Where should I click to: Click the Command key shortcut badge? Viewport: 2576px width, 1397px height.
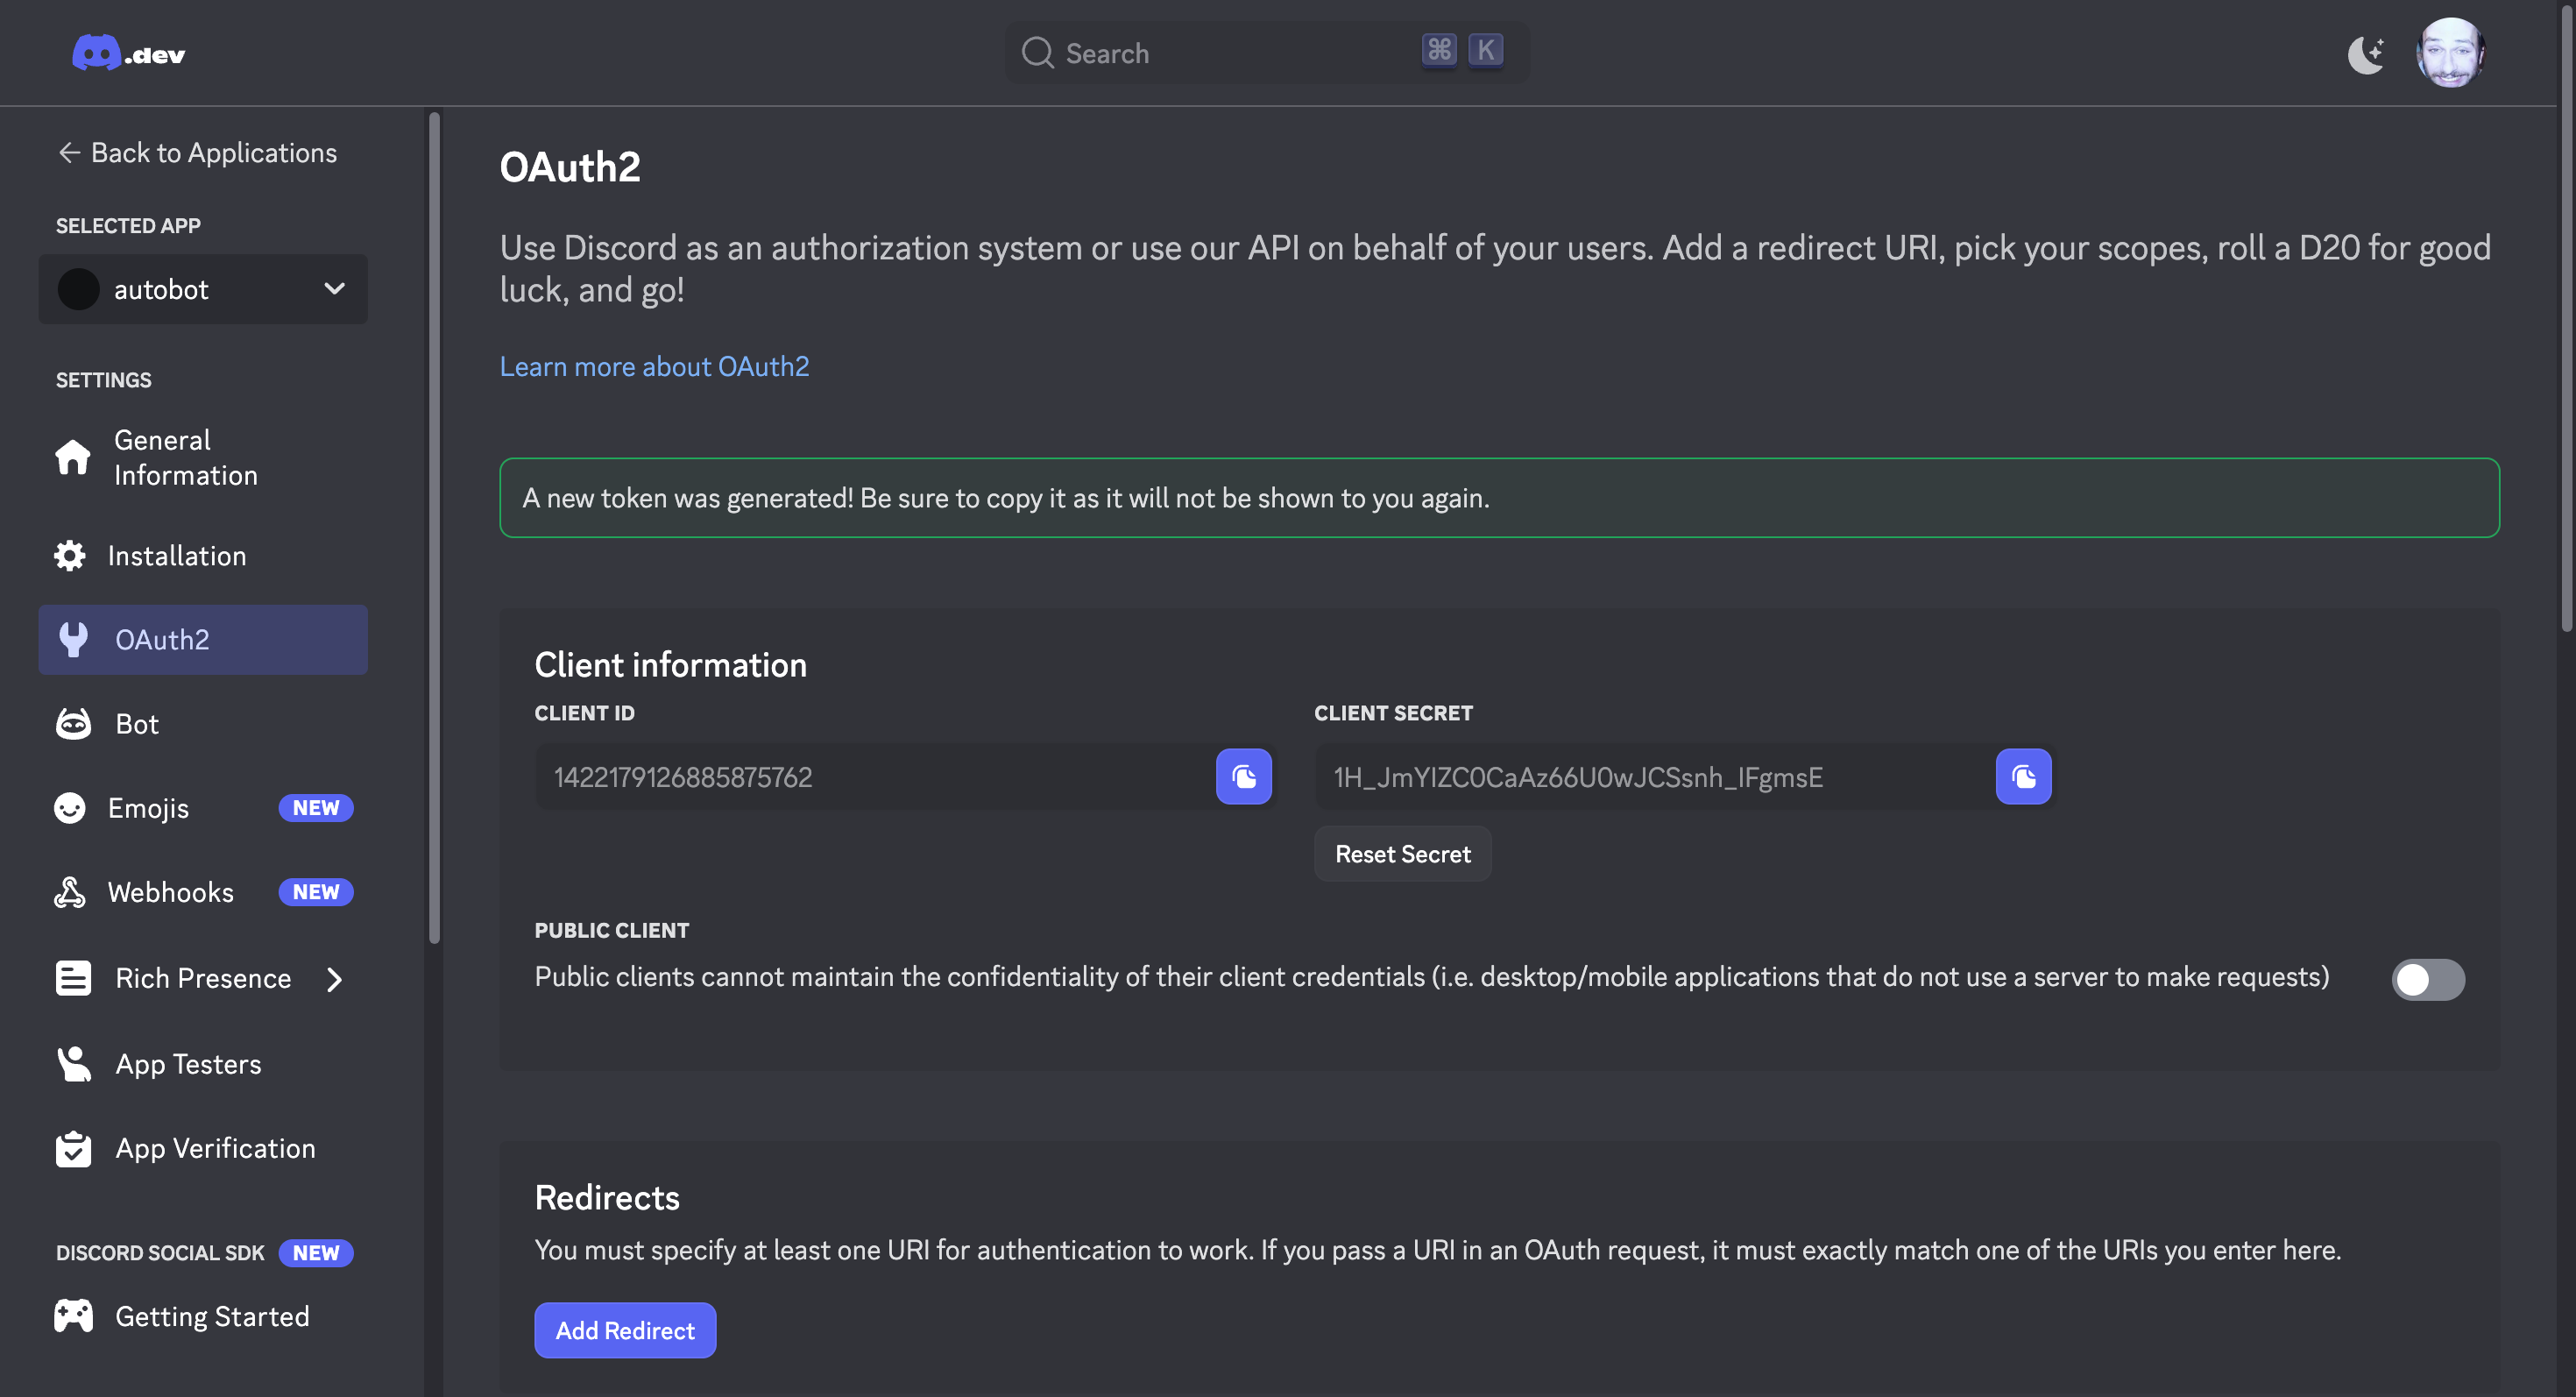coord(1439,50)
